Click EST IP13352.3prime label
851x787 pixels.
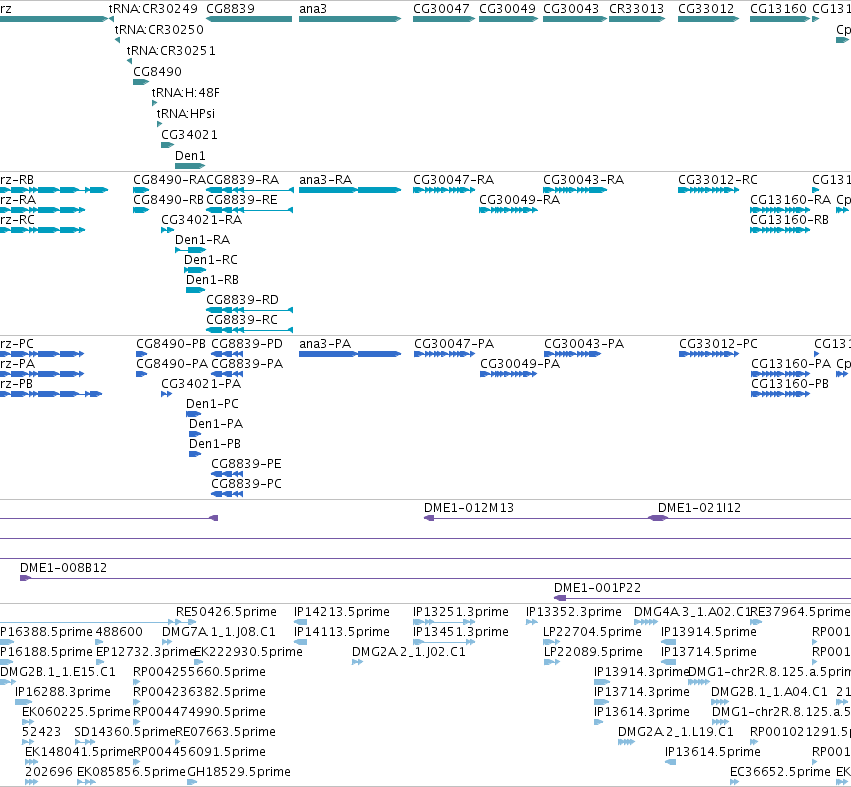coord(574,612)
